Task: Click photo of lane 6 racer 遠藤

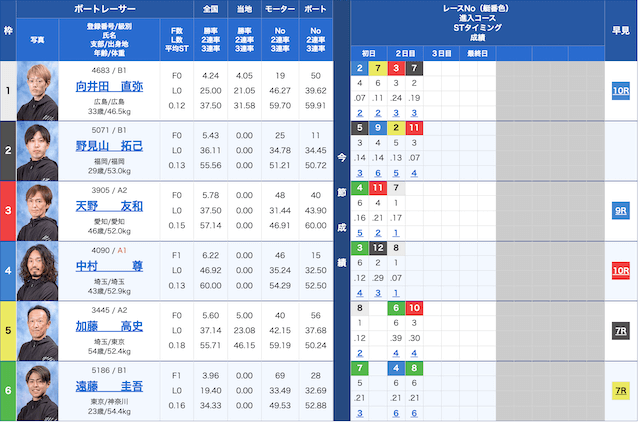Action: tap(38, 391)
